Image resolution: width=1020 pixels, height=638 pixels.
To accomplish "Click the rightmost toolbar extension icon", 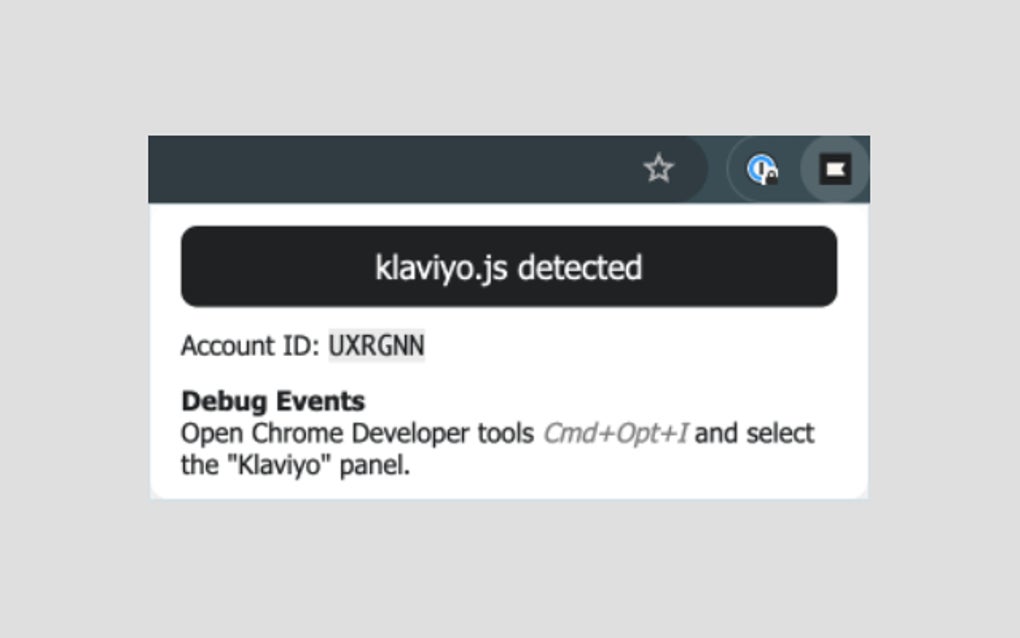I will click(832, 168).
